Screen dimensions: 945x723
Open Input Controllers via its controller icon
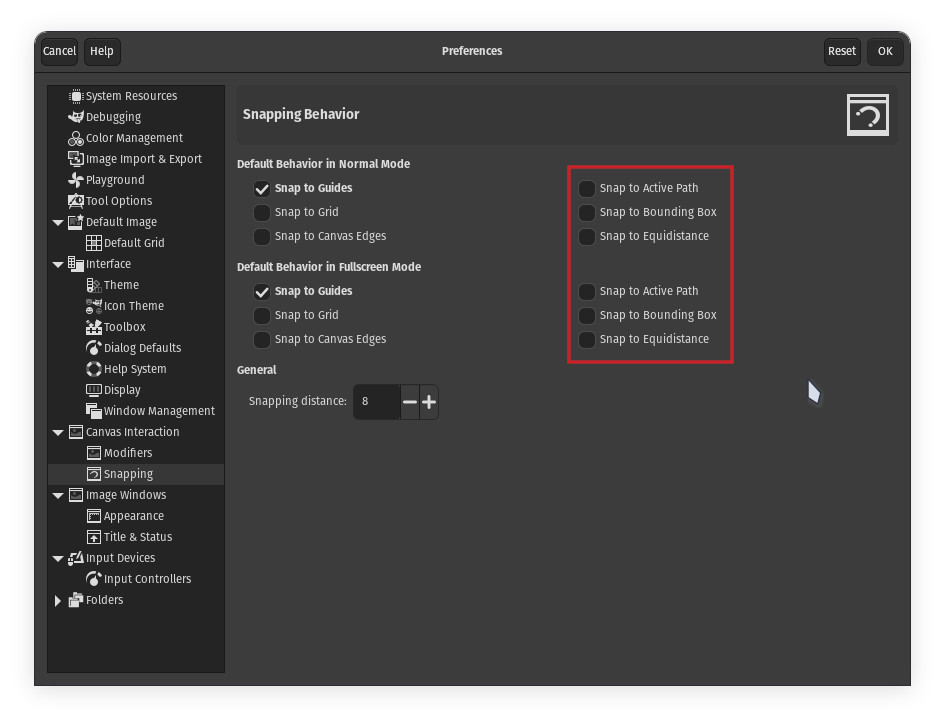[93, 579]
